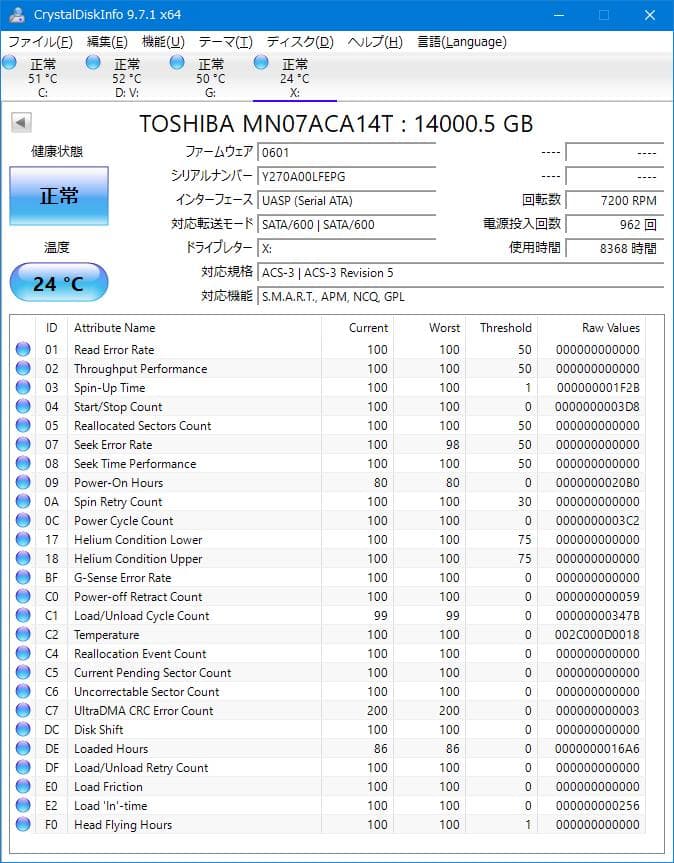Screen dimensions: 674x863
Task: Click the standard field ACS-3 Revision 5
Action: 461,272
